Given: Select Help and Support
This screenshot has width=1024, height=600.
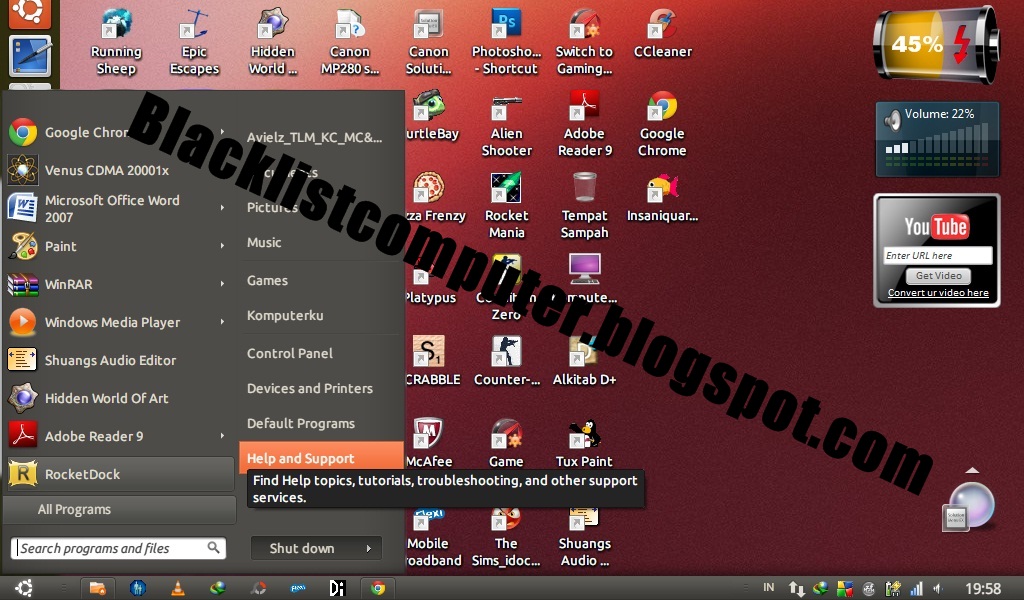Looking at the screenshot, I should [321, 457].
